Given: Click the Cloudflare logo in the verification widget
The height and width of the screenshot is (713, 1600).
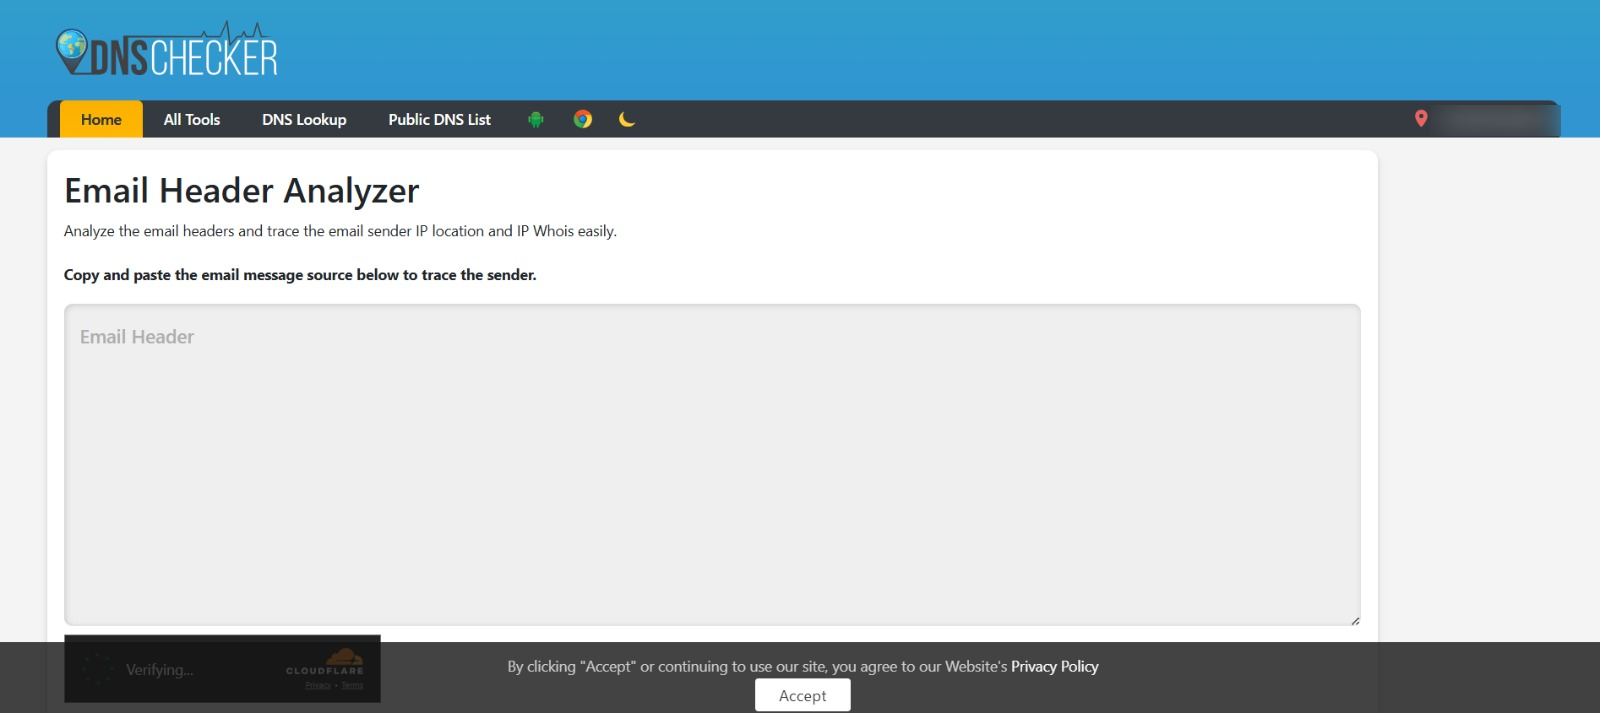Looking at the screenshot, I should pos(325,662).
